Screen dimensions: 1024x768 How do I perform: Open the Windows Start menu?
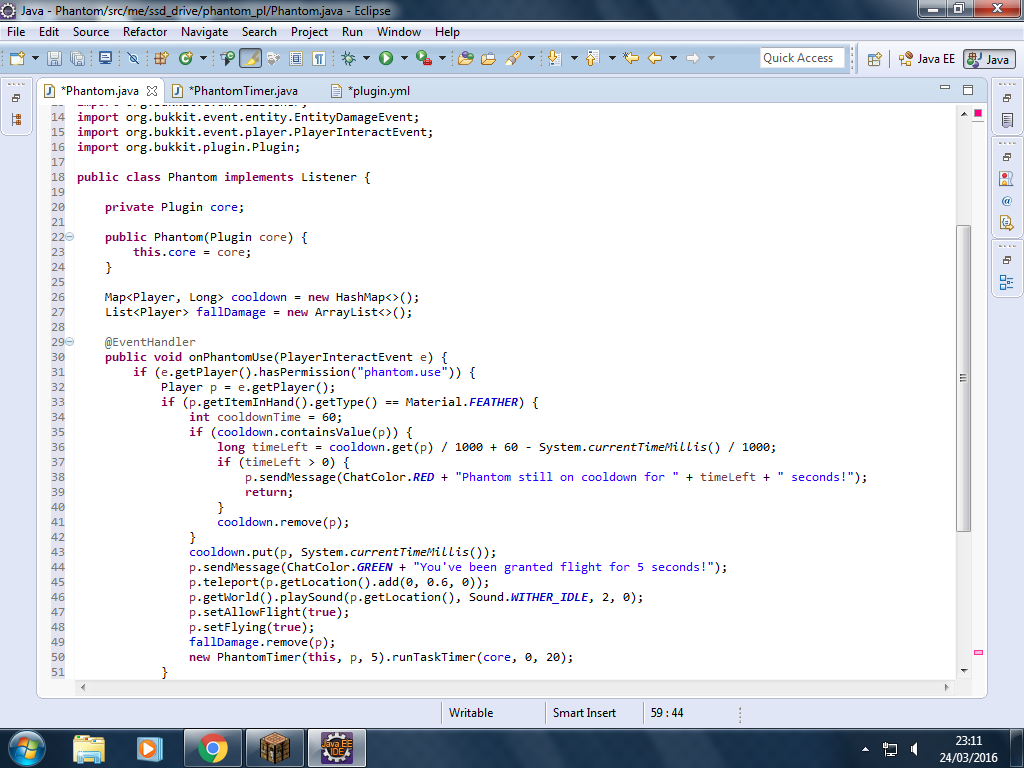pos(26,748)
